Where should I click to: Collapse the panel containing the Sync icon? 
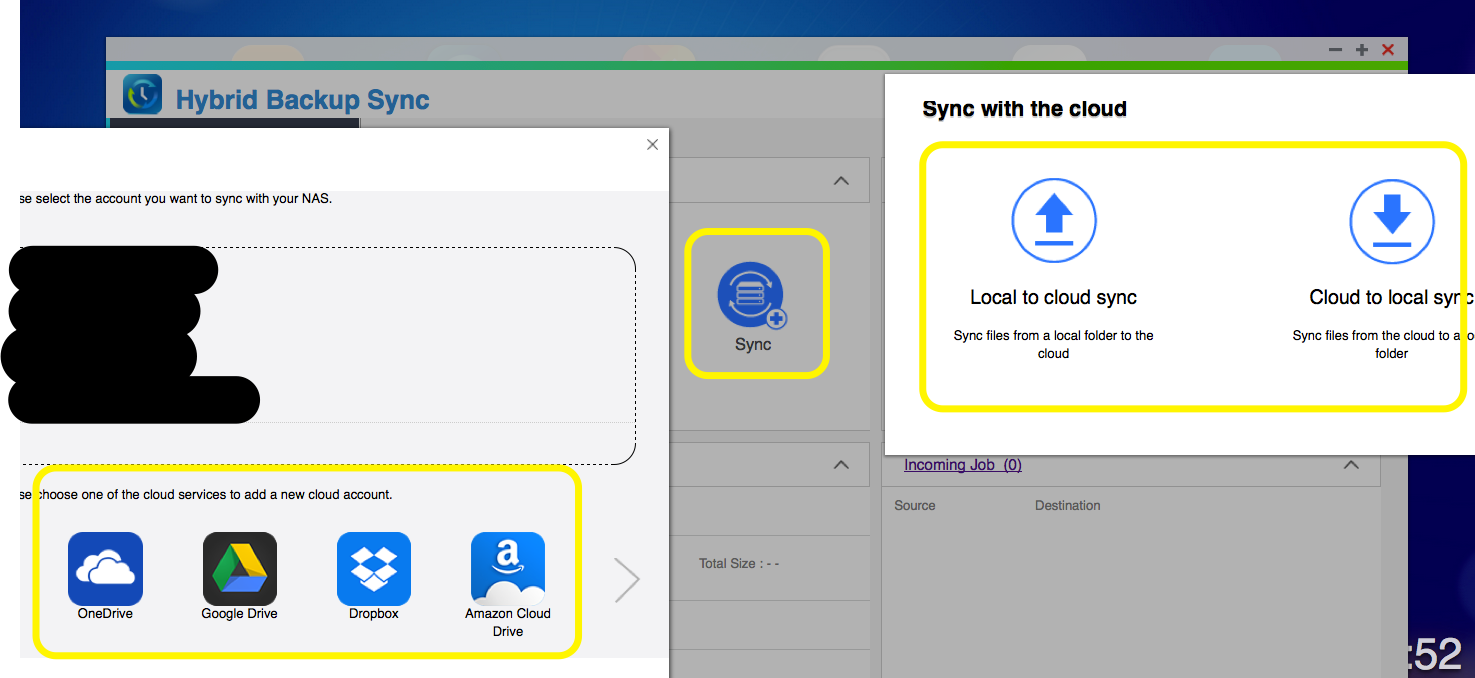(841, 181)
